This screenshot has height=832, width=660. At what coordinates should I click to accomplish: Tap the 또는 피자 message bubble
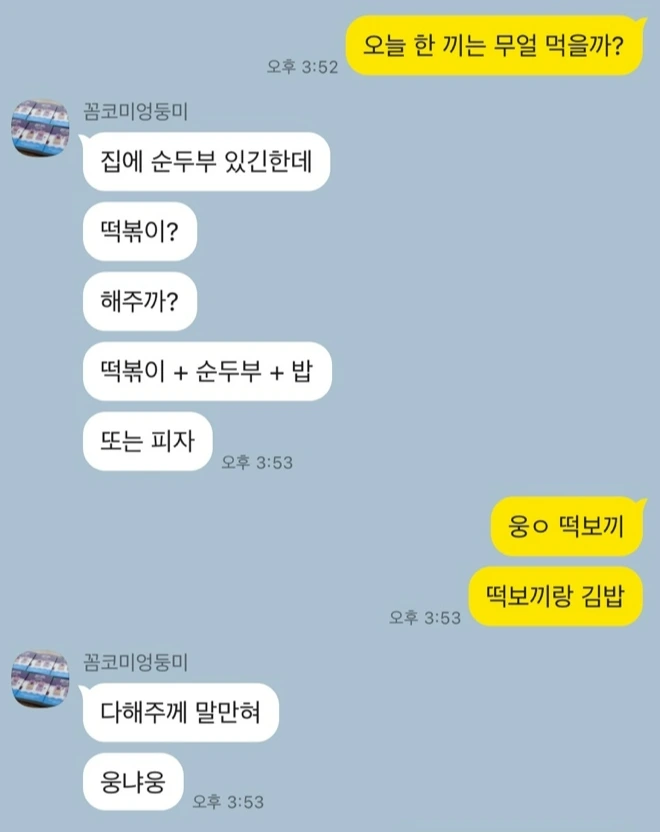[x=147, y=441]
